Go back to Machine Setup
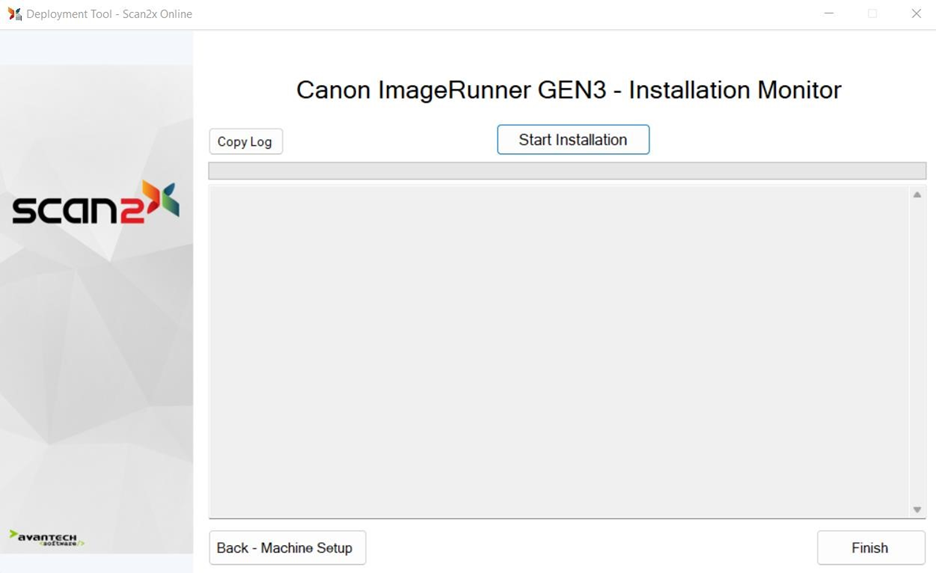The image size is (936, 573). (287, 548)
